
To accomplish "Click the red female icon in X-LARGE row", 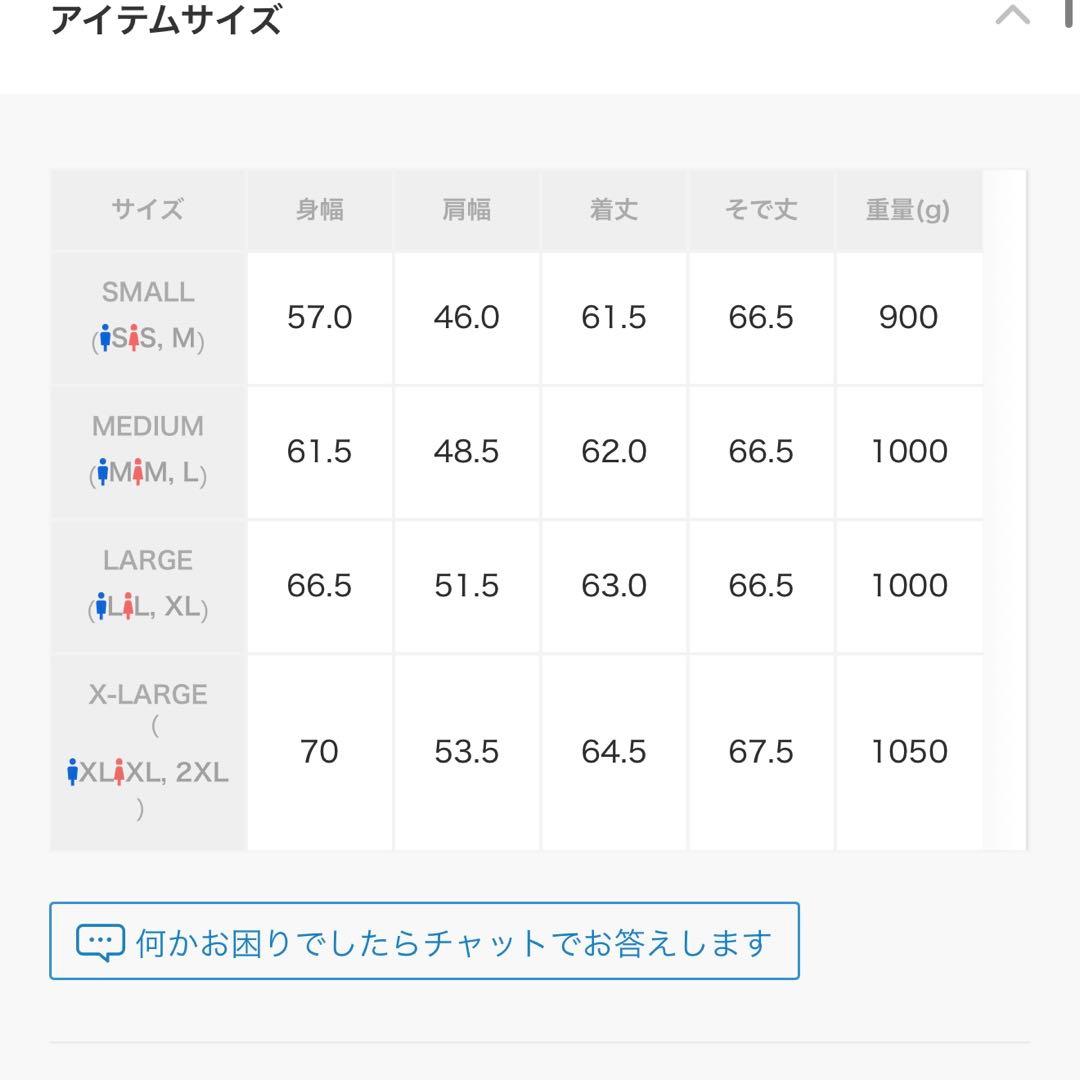I will [x=119, y=772].
